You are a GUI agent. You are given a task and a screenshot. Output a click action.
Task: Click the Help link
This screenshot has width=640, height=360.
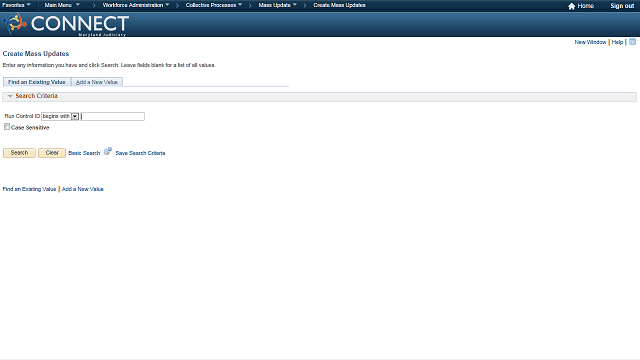(617, 42)
